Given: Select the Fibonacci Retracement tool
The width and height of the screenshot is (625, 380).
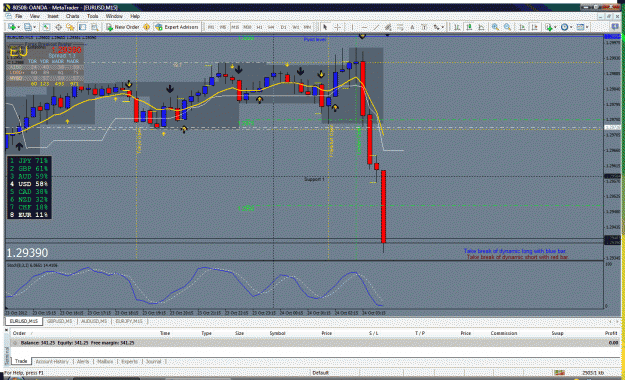Looking at the screenshot, I should click(x=400, y=27).
